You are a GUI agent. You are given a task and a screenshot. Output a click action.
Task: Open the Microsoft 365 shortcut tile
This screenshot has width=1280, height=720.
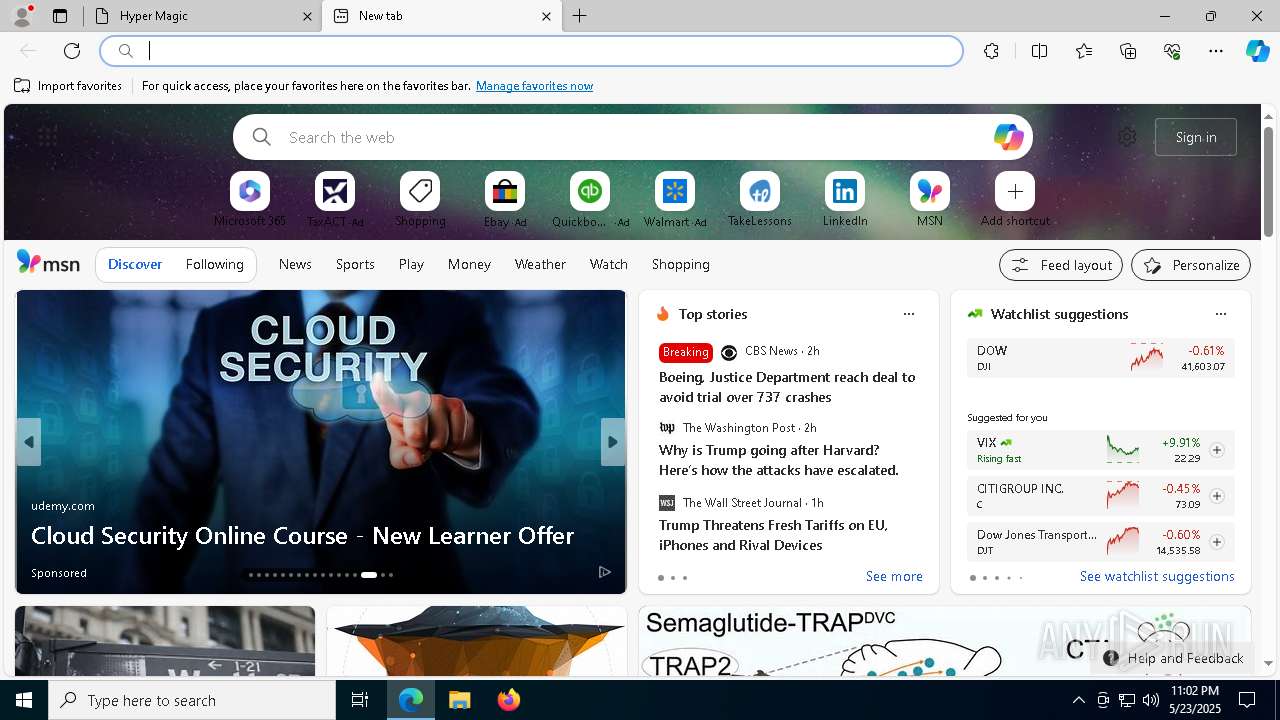(x=250, y=191)
